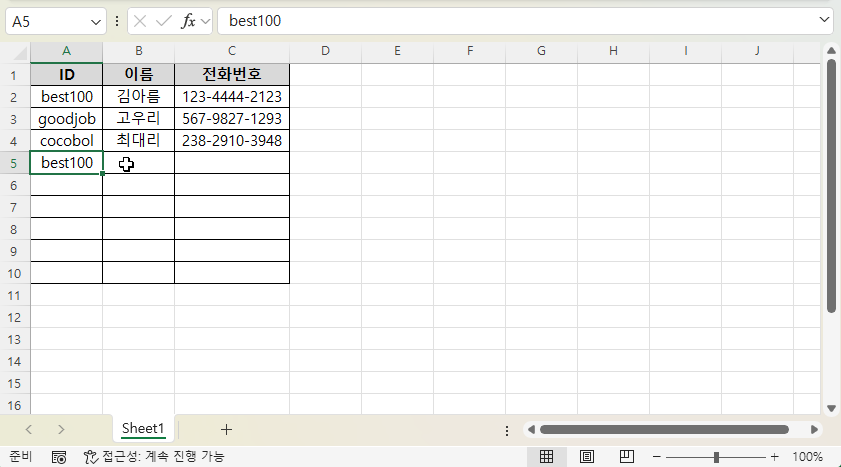Select column E header
The height and width of the screenshot is (467, 841).
tap(397, 51)
